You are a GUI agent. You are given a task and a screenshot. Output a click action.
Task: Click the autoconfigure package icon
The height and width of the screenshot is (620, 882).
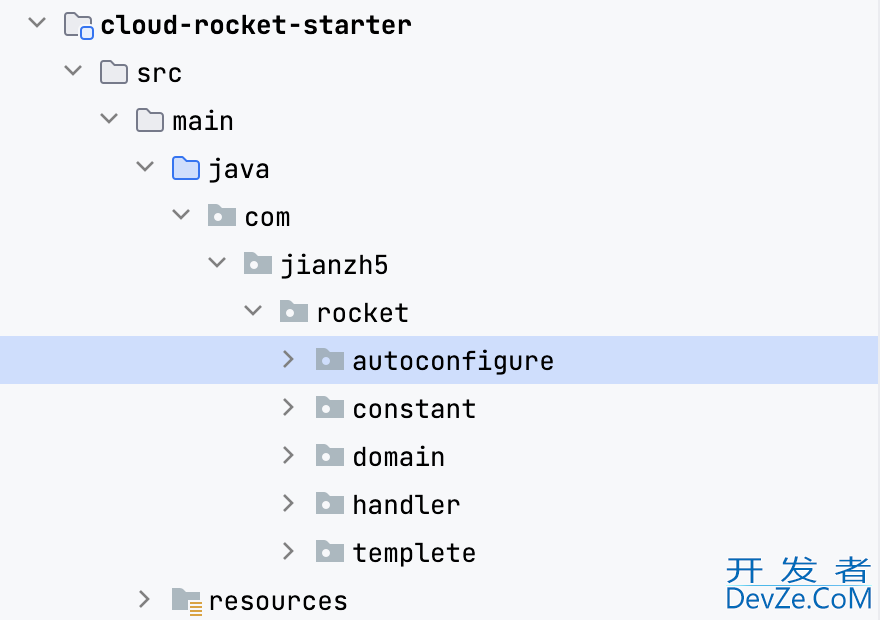point(330,359)
